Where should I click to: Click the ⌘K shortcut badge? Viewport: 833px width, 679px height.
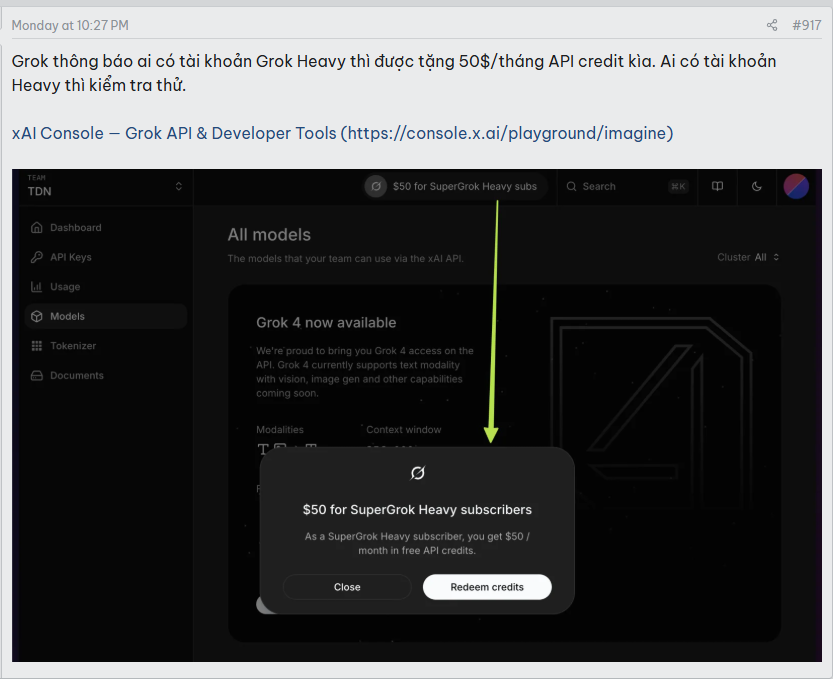point(678,186)
